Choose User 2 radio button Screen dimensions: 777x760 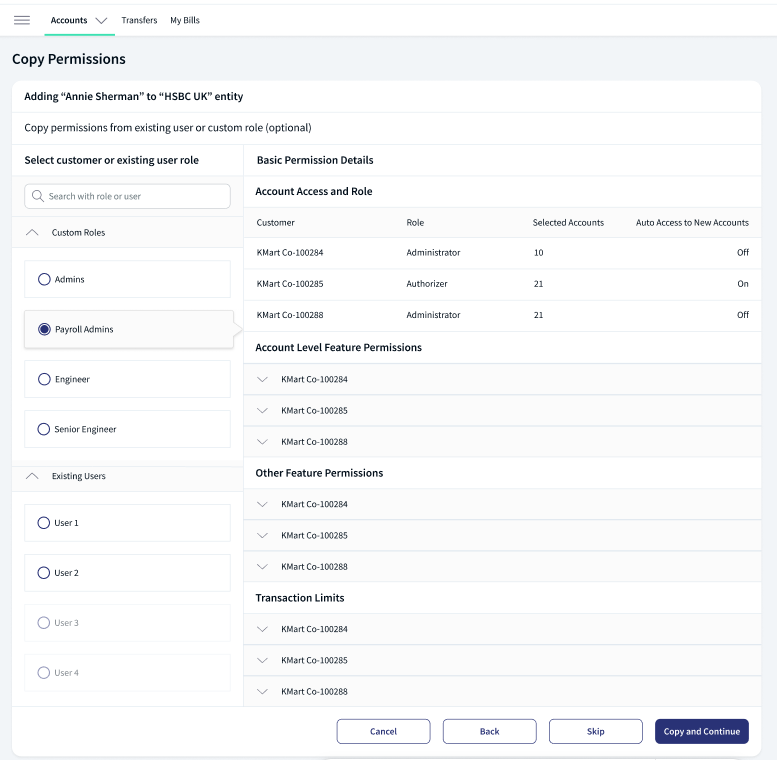pos(44,573)
